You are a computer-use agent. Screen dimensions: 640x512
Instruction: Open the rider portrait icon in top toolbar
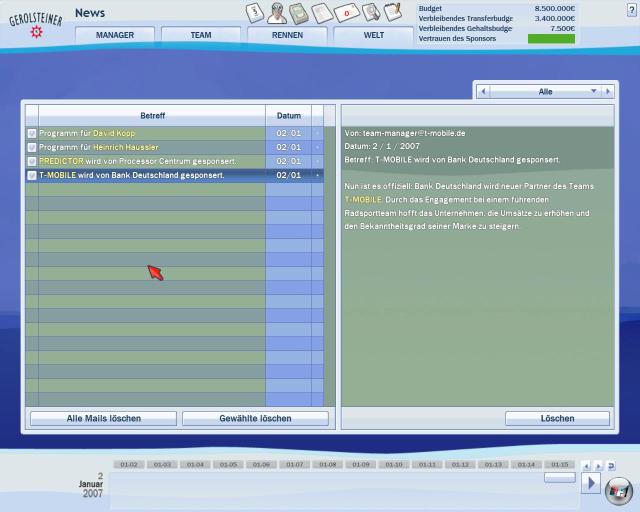pos(277,13)
